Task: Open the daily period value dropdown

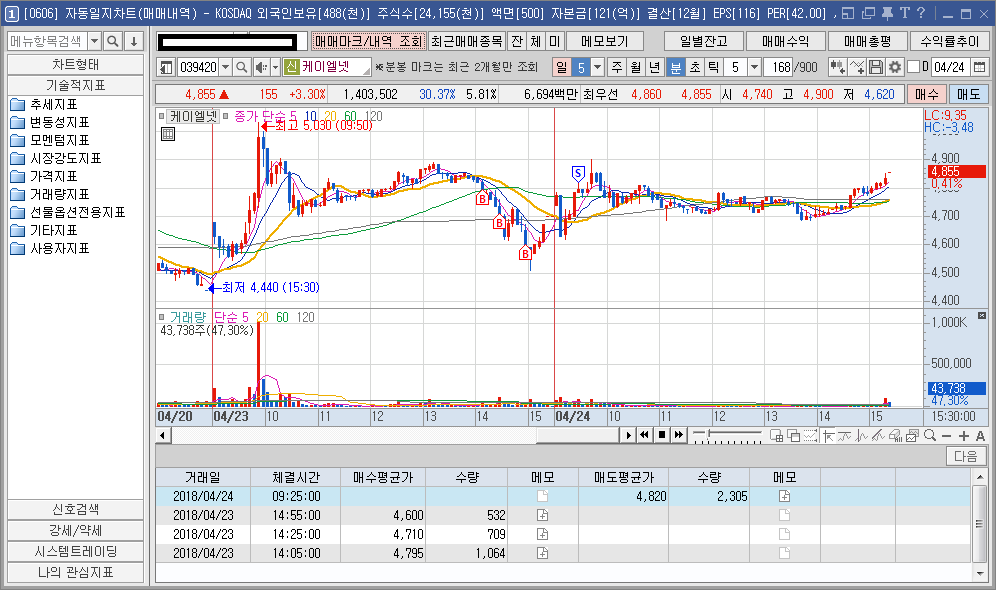Action: 597,67
